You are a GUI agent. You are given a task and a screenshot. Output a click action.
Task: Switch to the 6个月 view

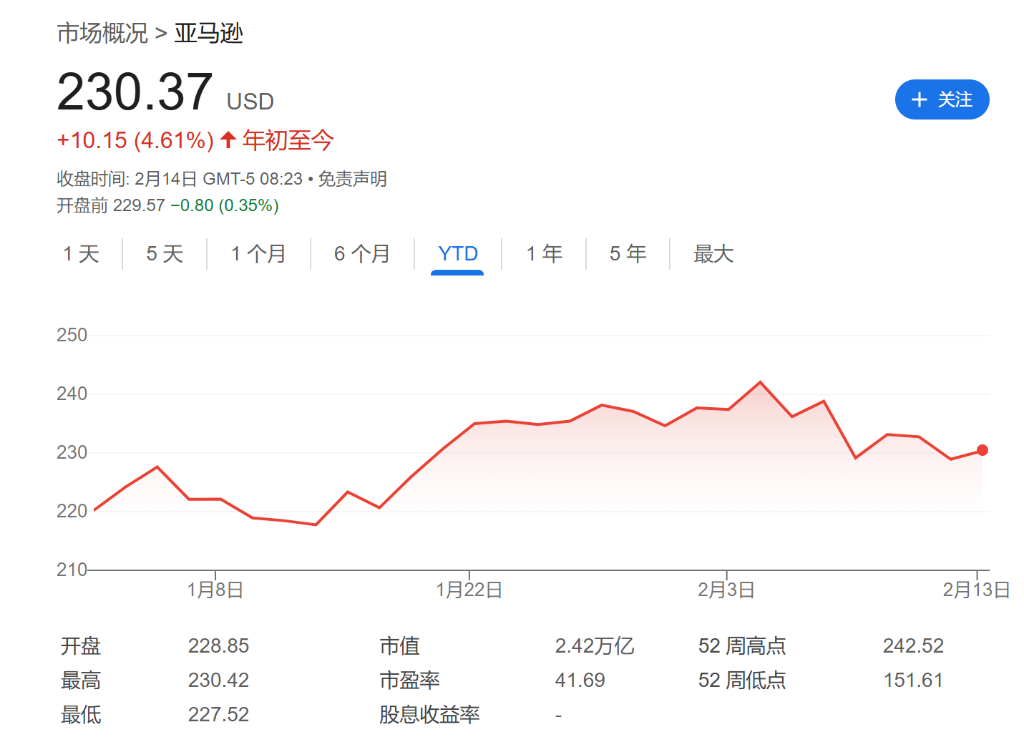pyautogui.click(x=361, y=254)
